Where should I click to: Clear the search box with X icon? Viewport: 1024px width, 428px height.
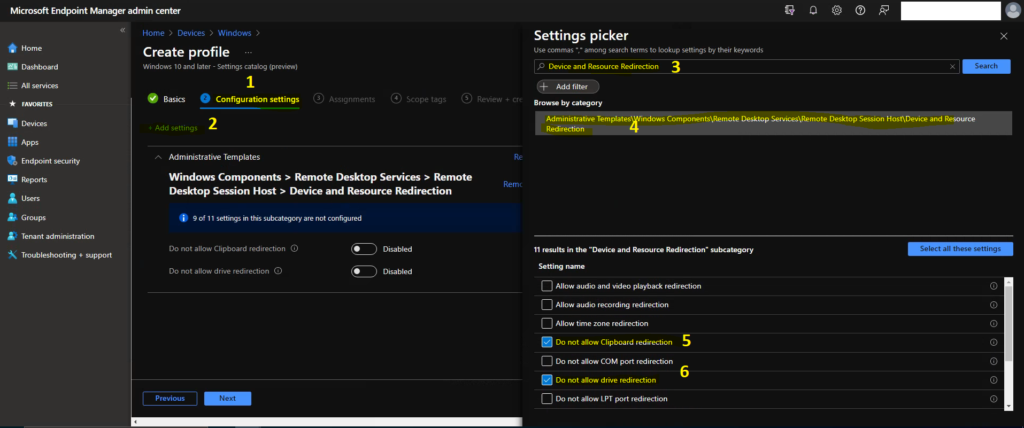pos(952,67)
